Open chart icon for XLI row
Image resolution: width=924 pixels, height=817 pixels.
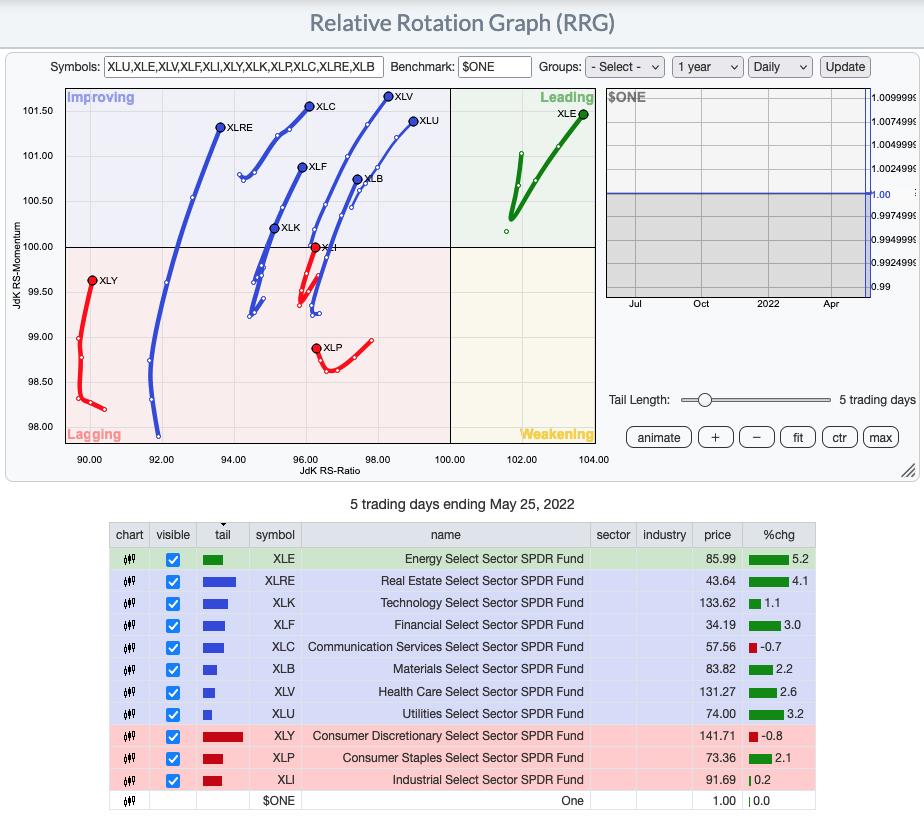[x=129, y=780]
